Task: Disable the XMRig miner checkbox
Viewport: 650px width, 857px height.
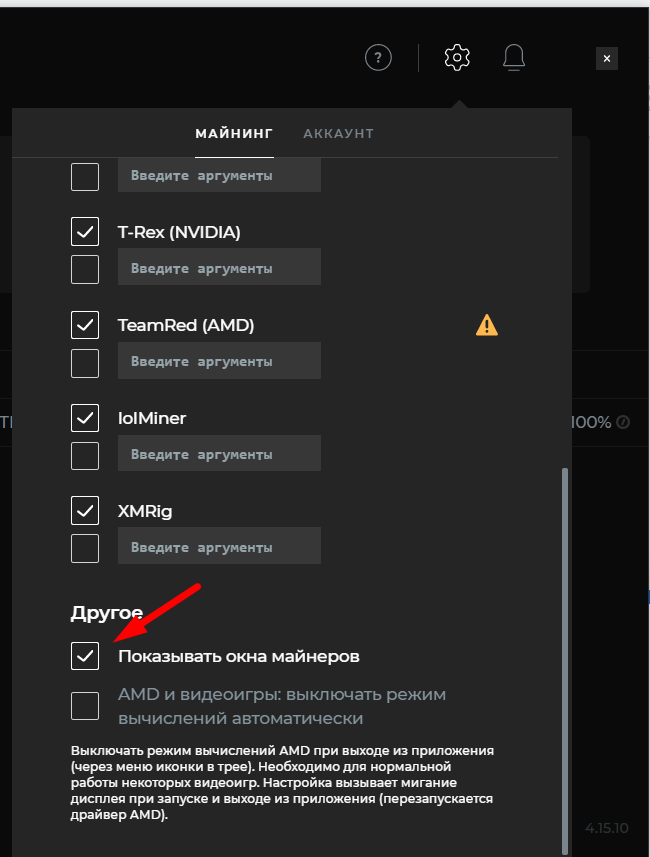Action: tap(85, 511)
